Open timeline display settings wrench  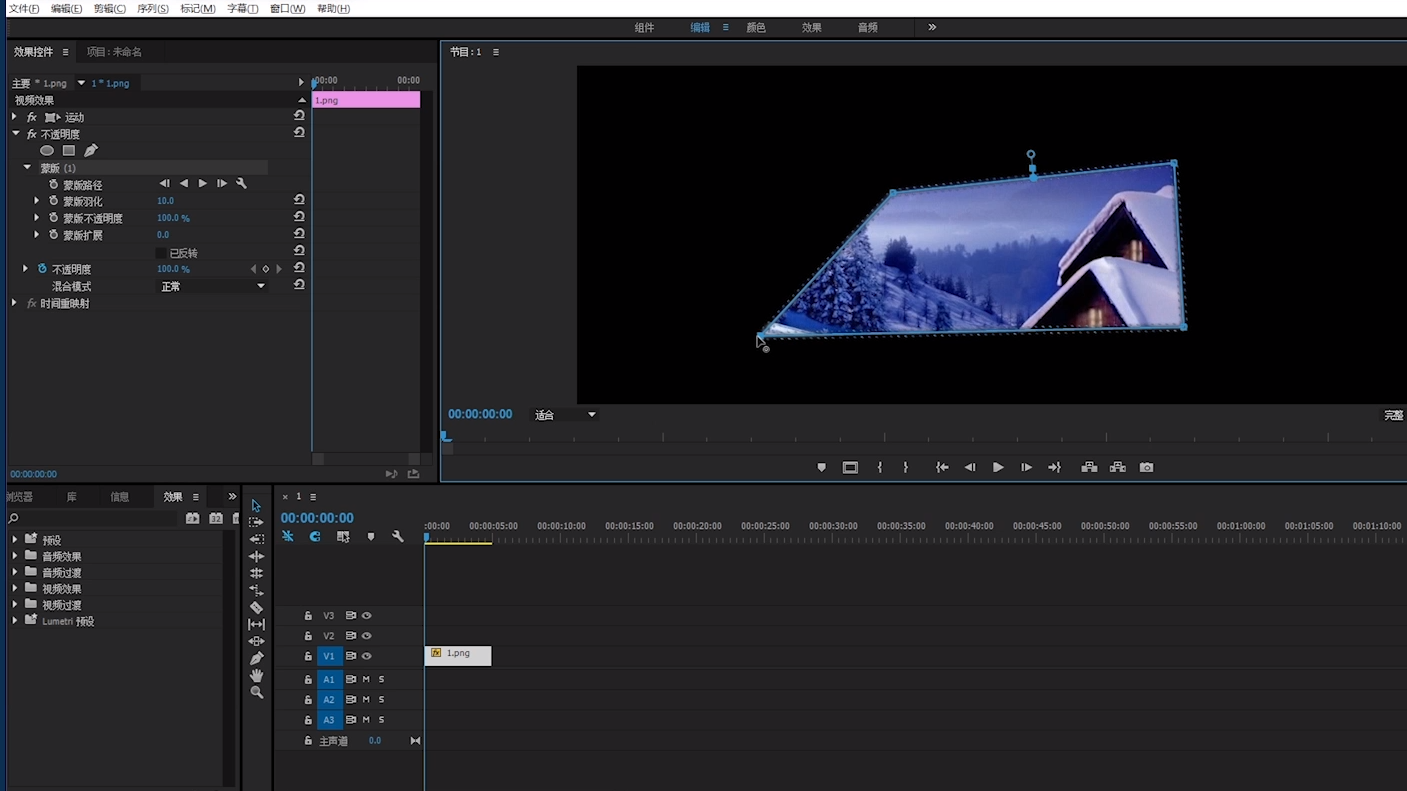[x=398, y=537]
